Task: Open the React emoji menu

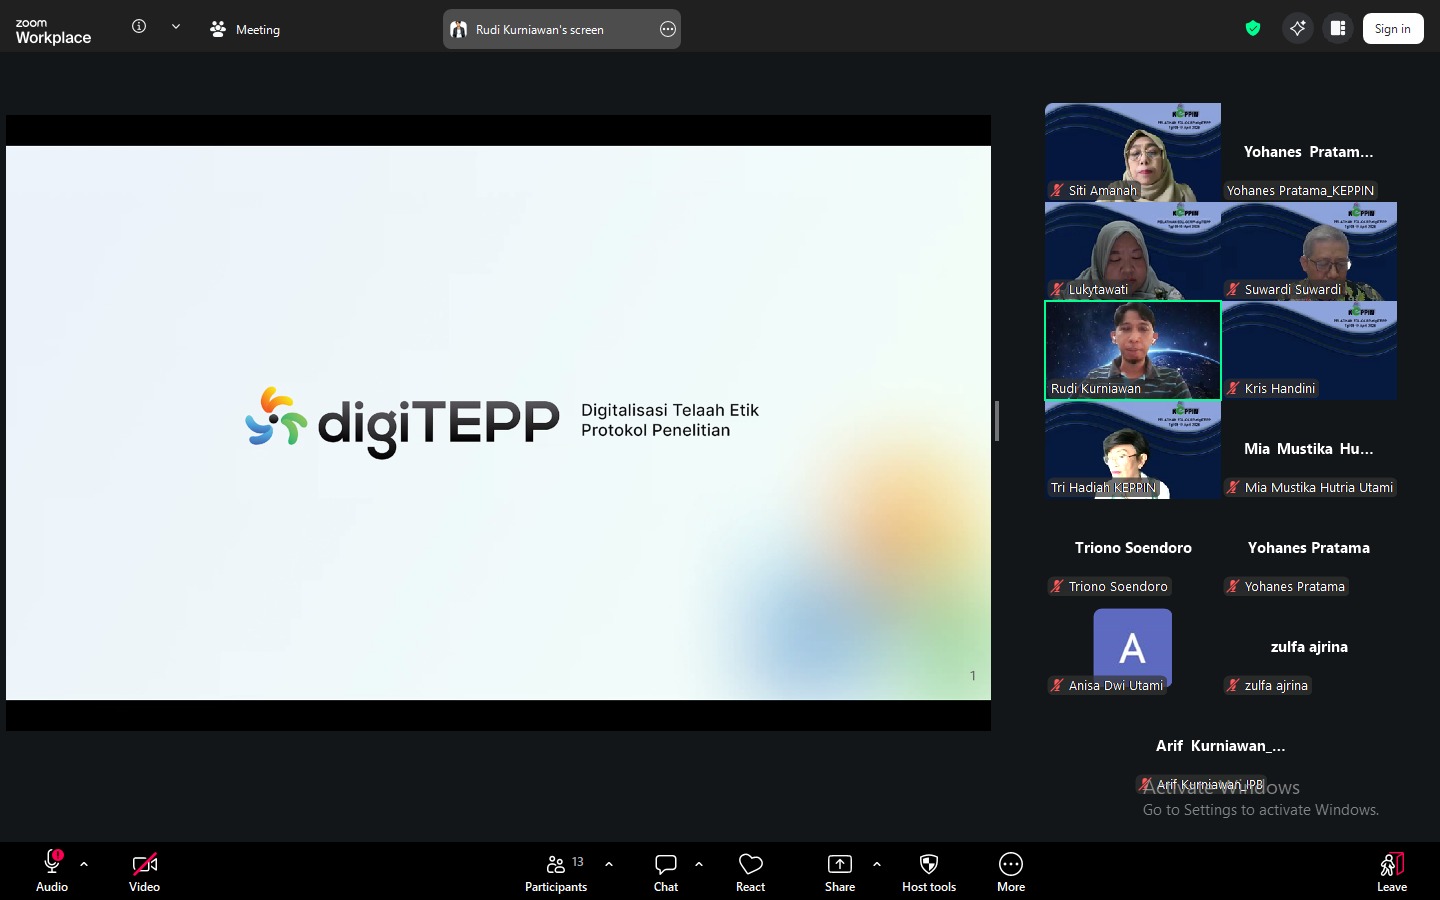Action: click(750, 866)
